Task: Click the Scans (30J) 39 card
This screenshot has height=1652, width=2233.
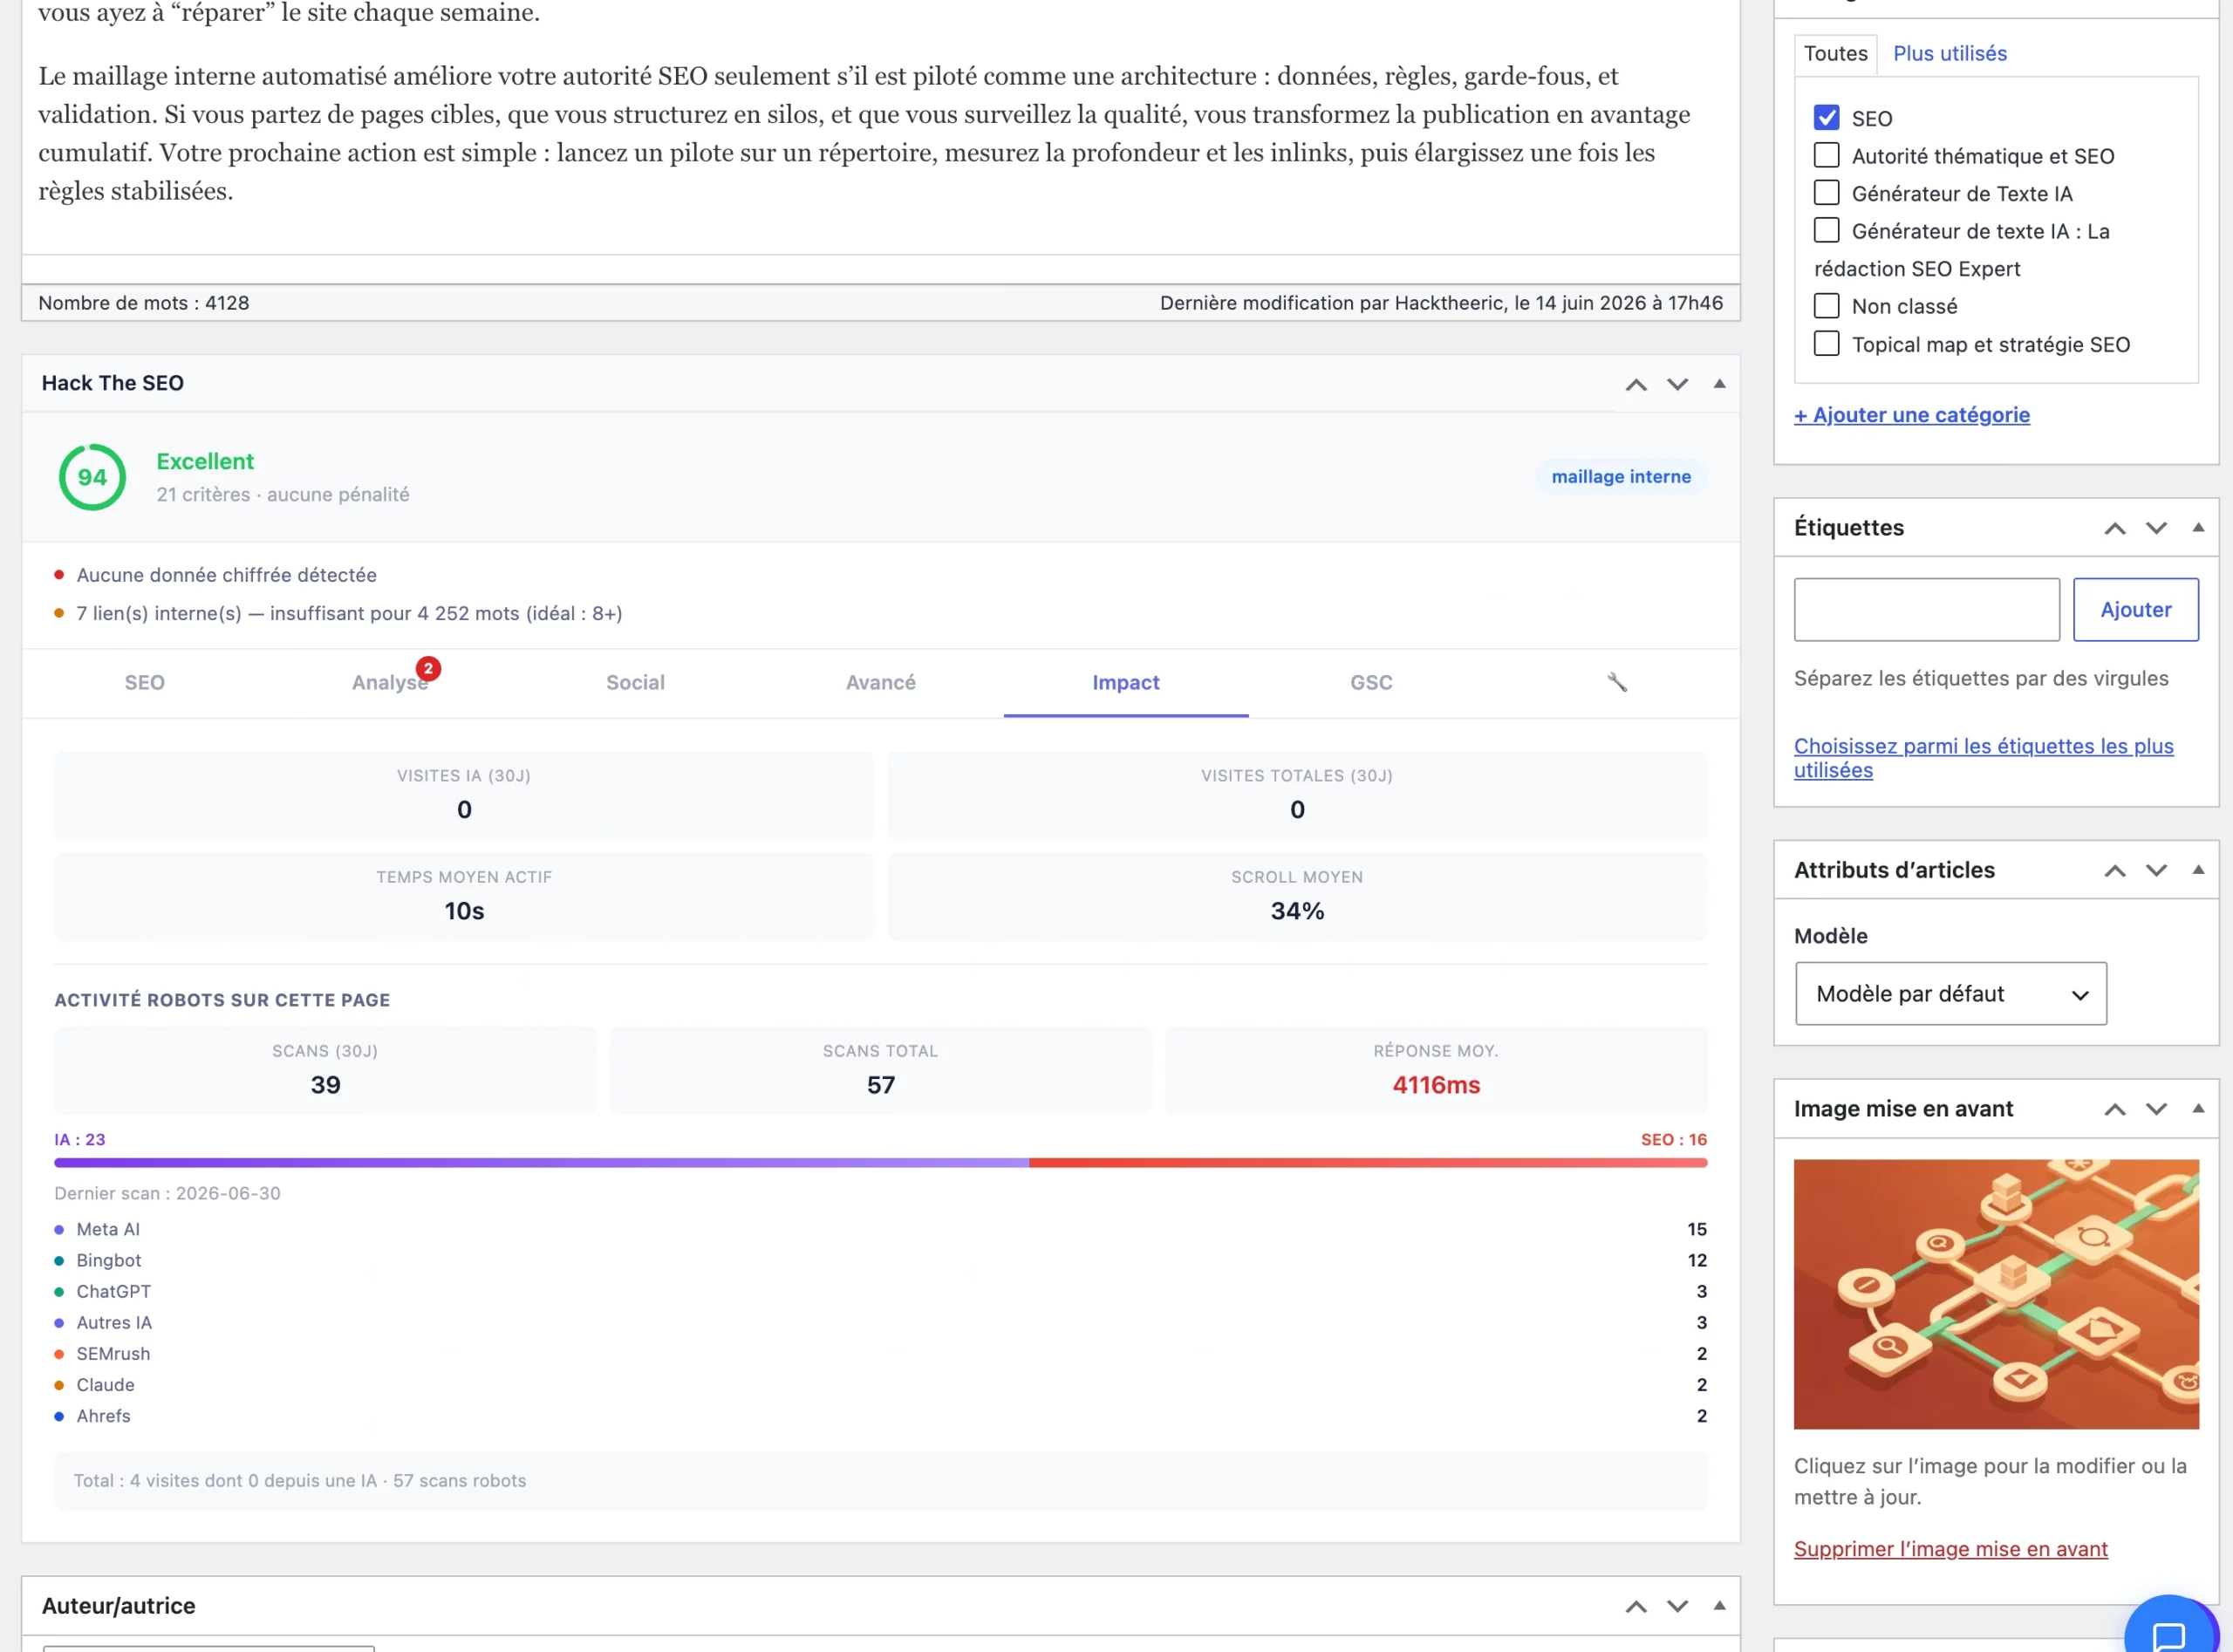Action: pyautogui.click(x=325, y=1070)
